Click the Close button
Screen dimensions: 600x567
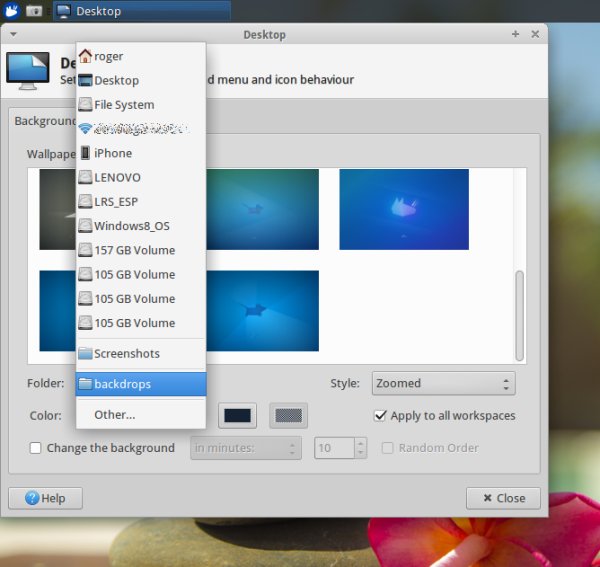[x=503, y=498]
